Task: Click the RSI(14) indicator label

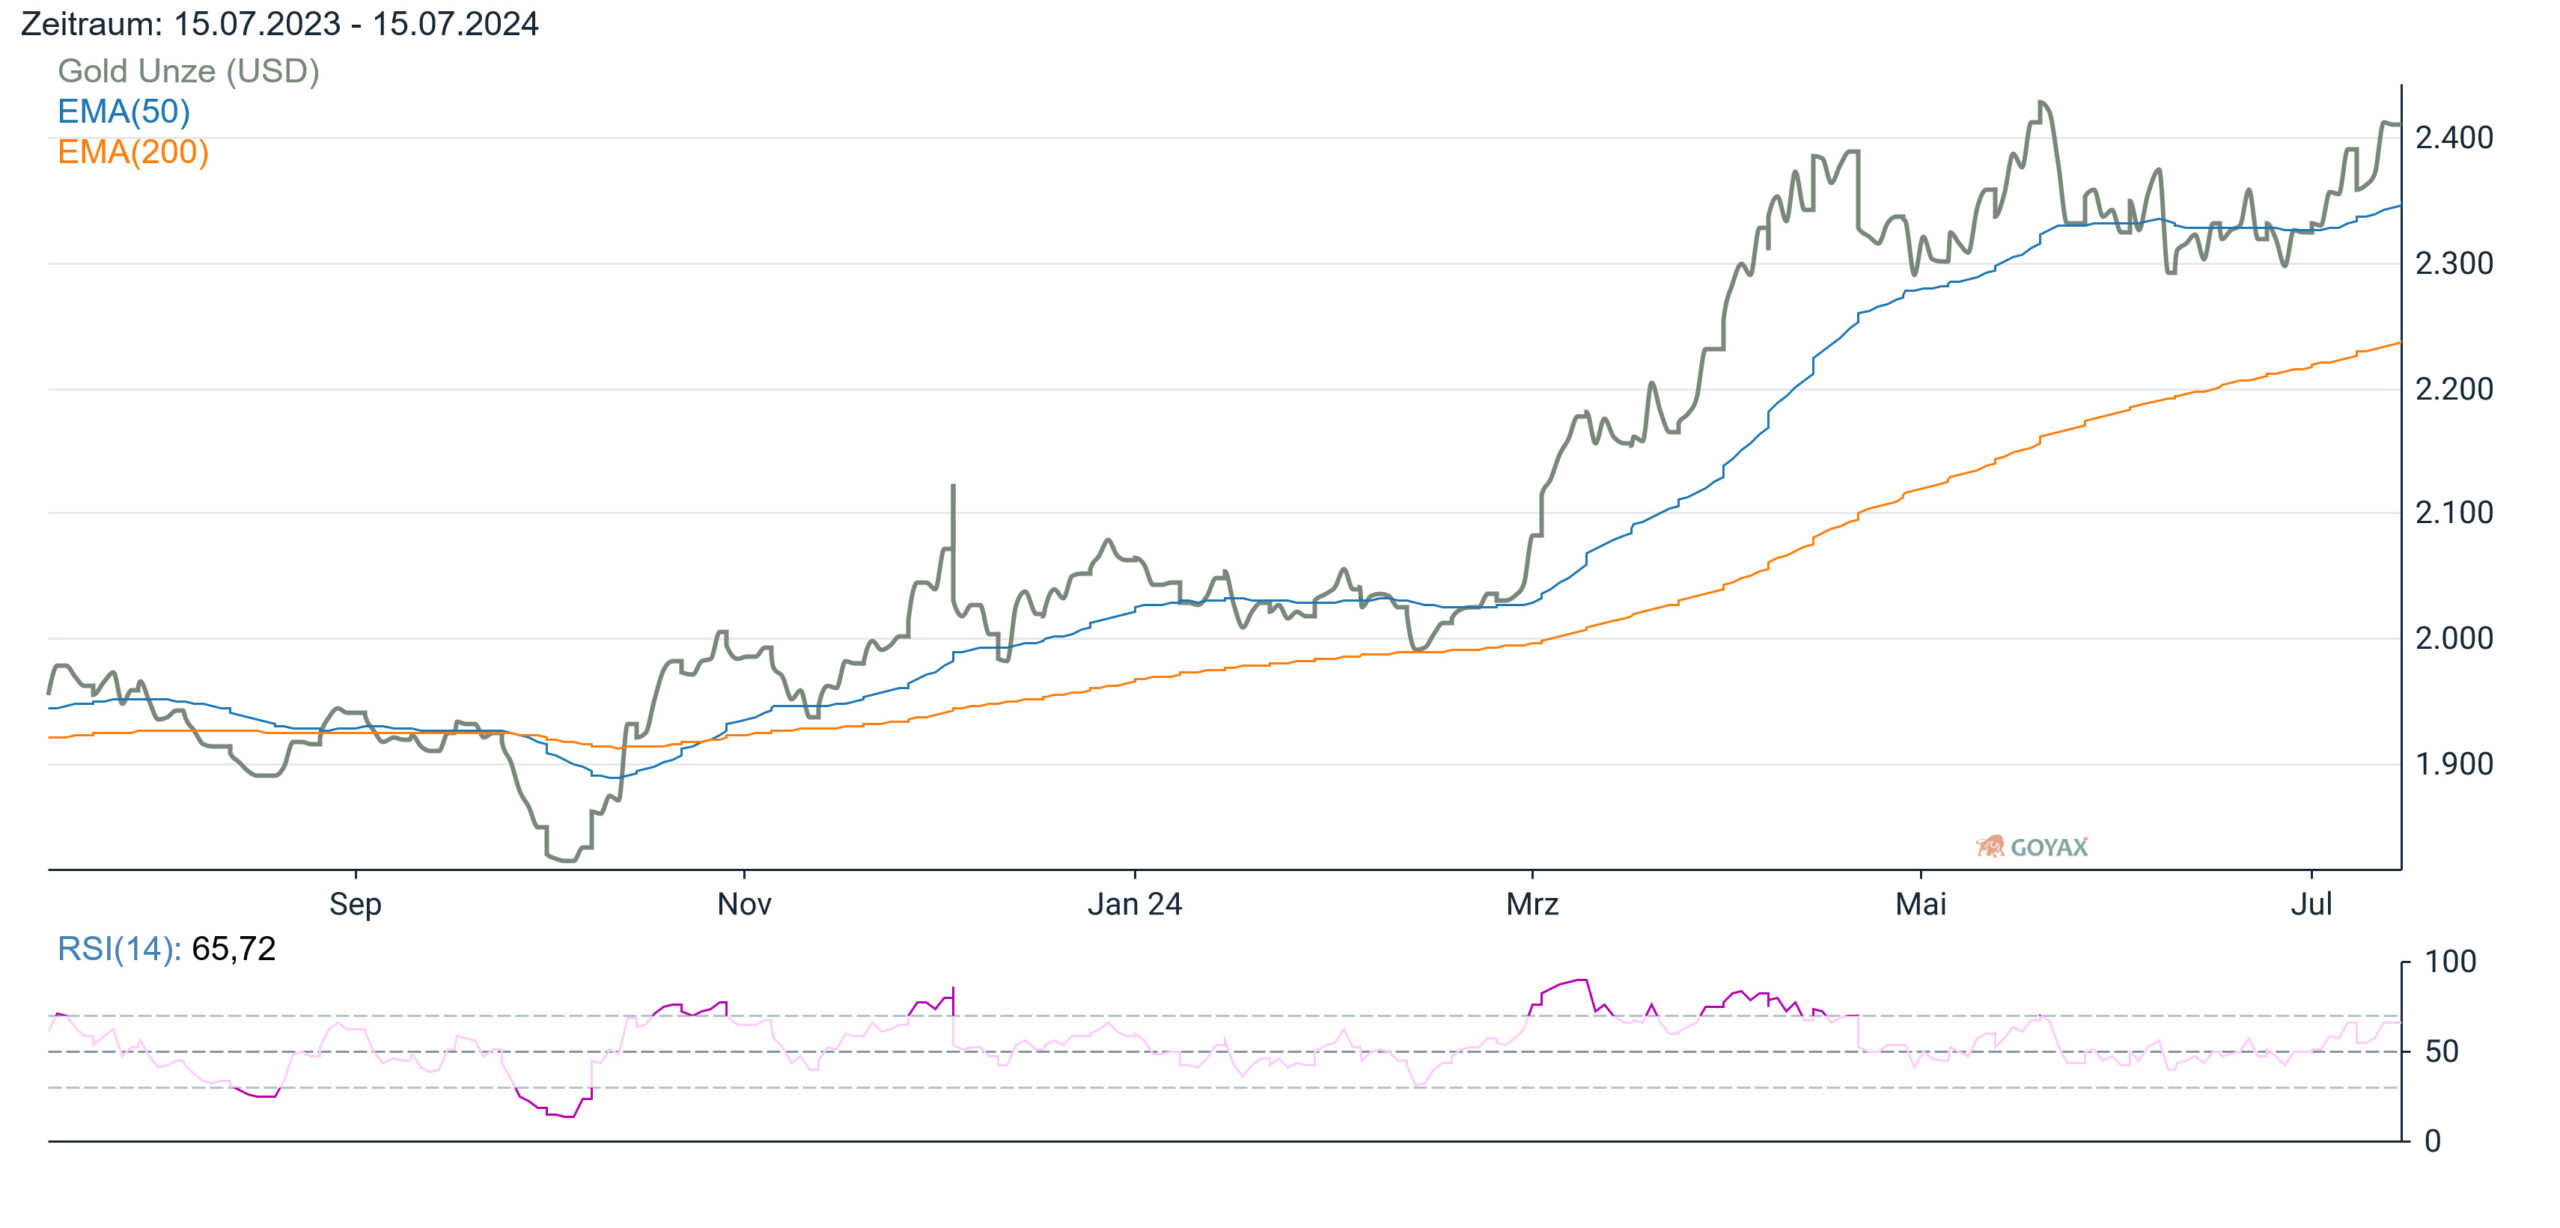Action: pyautogui.click(x=119, y=948)
